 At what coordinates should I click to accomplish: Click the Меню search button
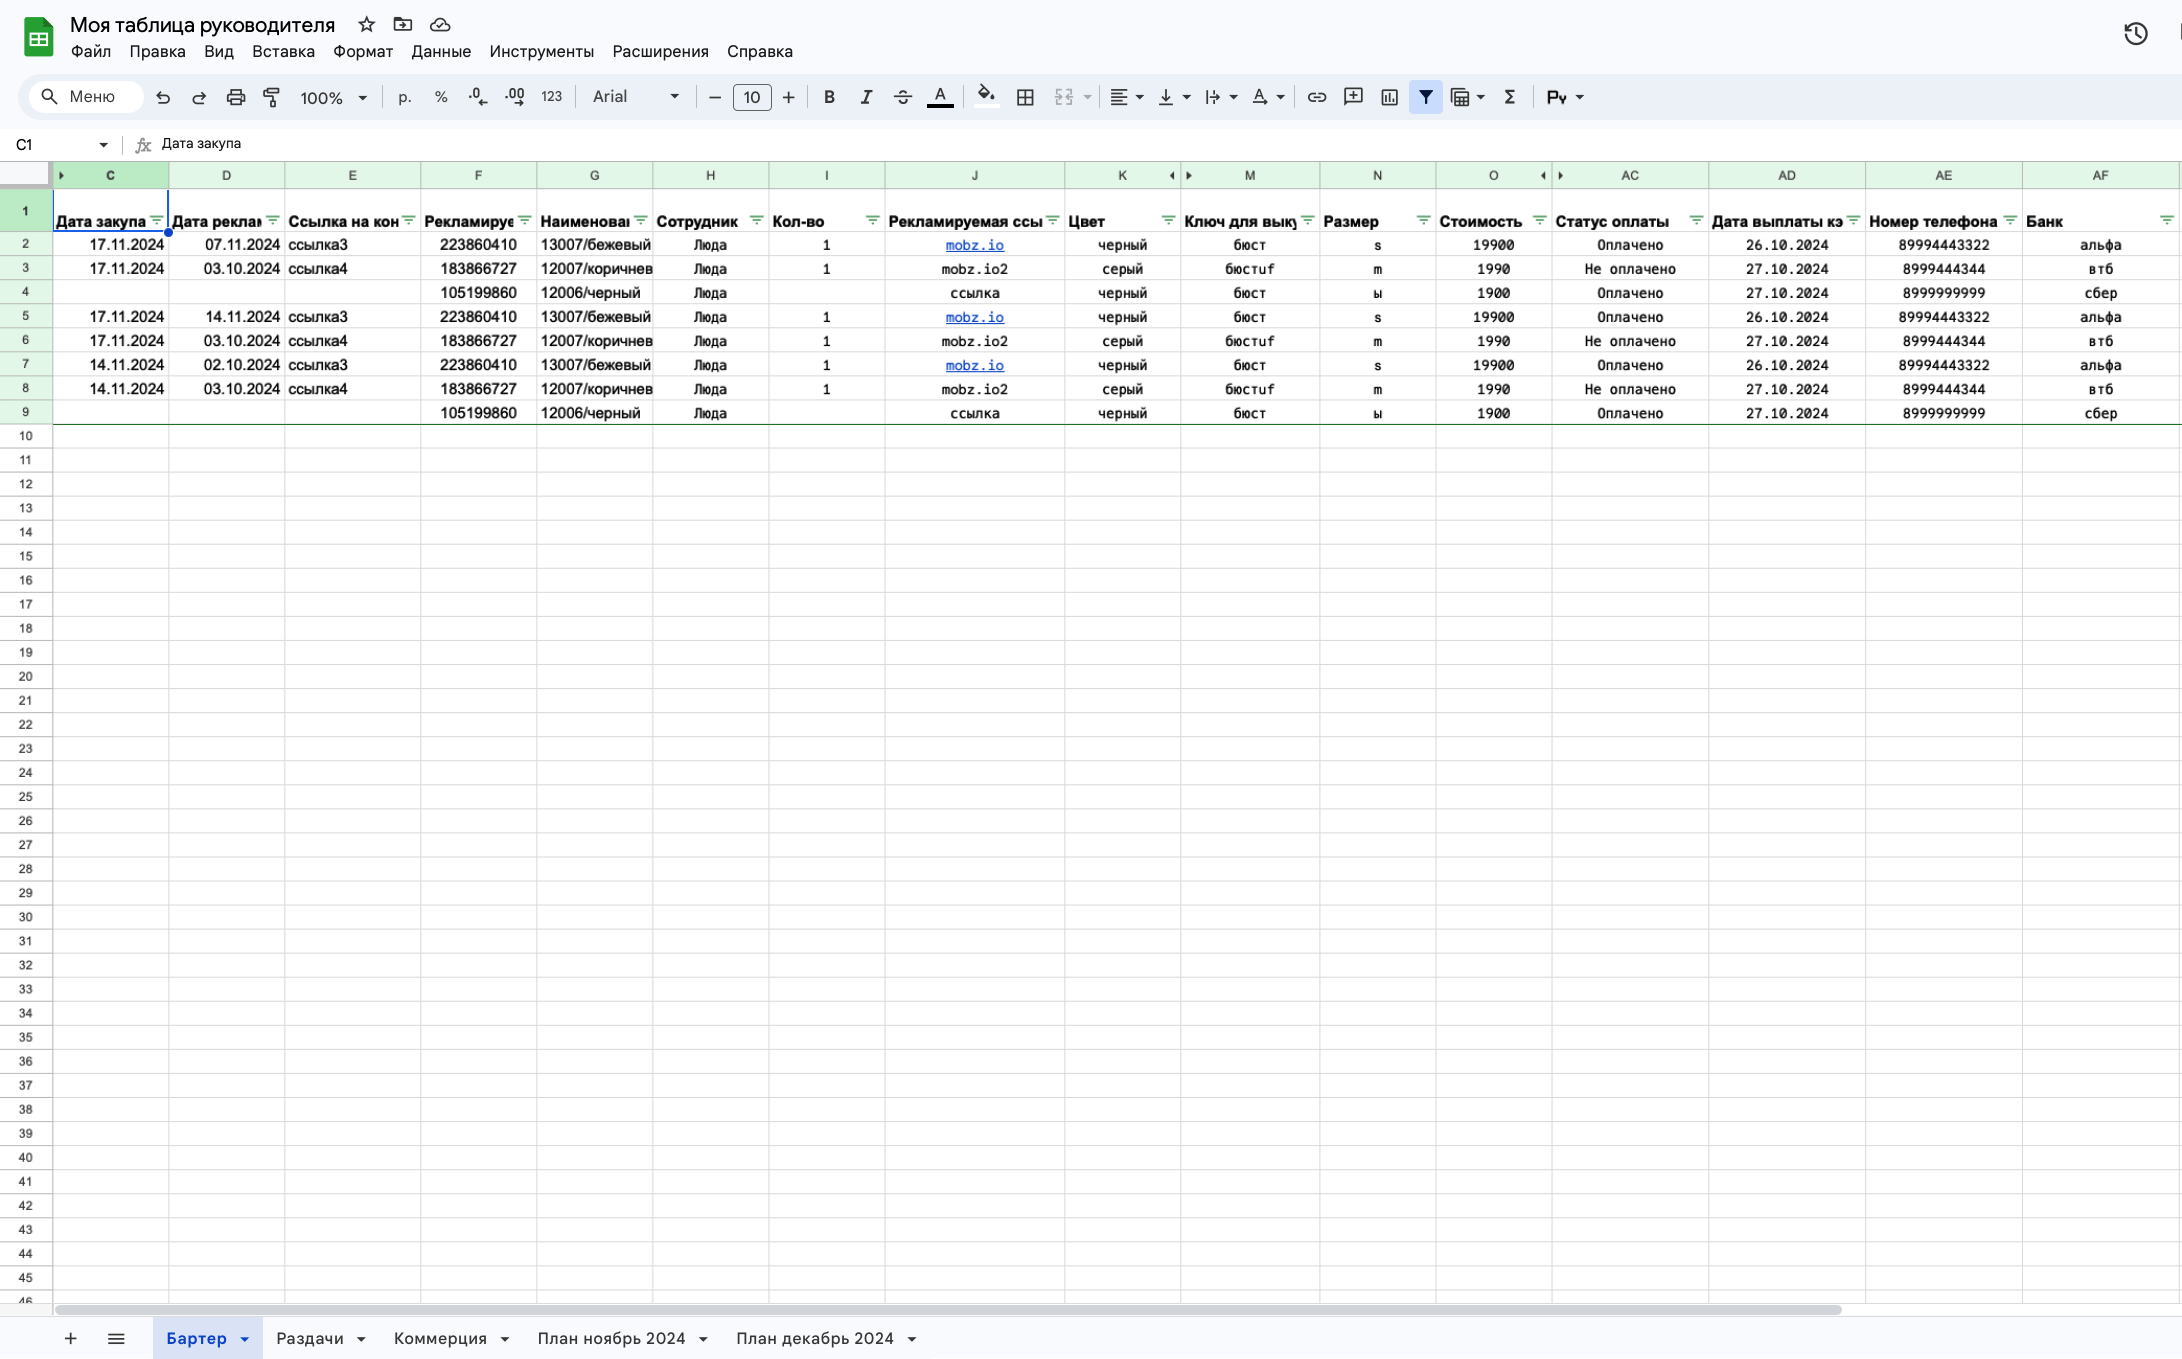[86, 97]
